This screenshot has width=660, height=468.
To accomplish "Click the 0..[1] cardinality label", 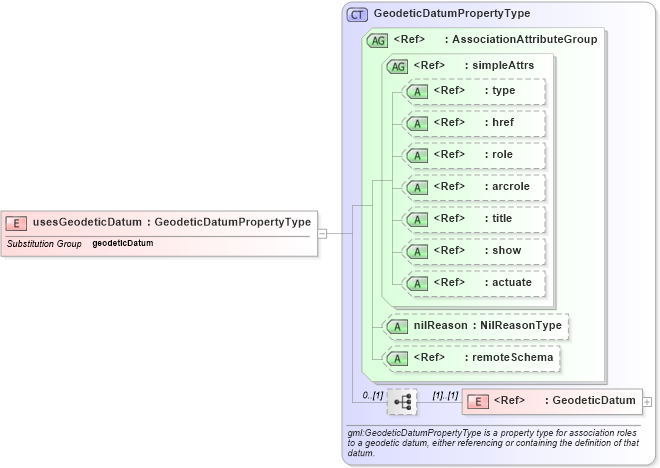I will click(x=373, y=396).
